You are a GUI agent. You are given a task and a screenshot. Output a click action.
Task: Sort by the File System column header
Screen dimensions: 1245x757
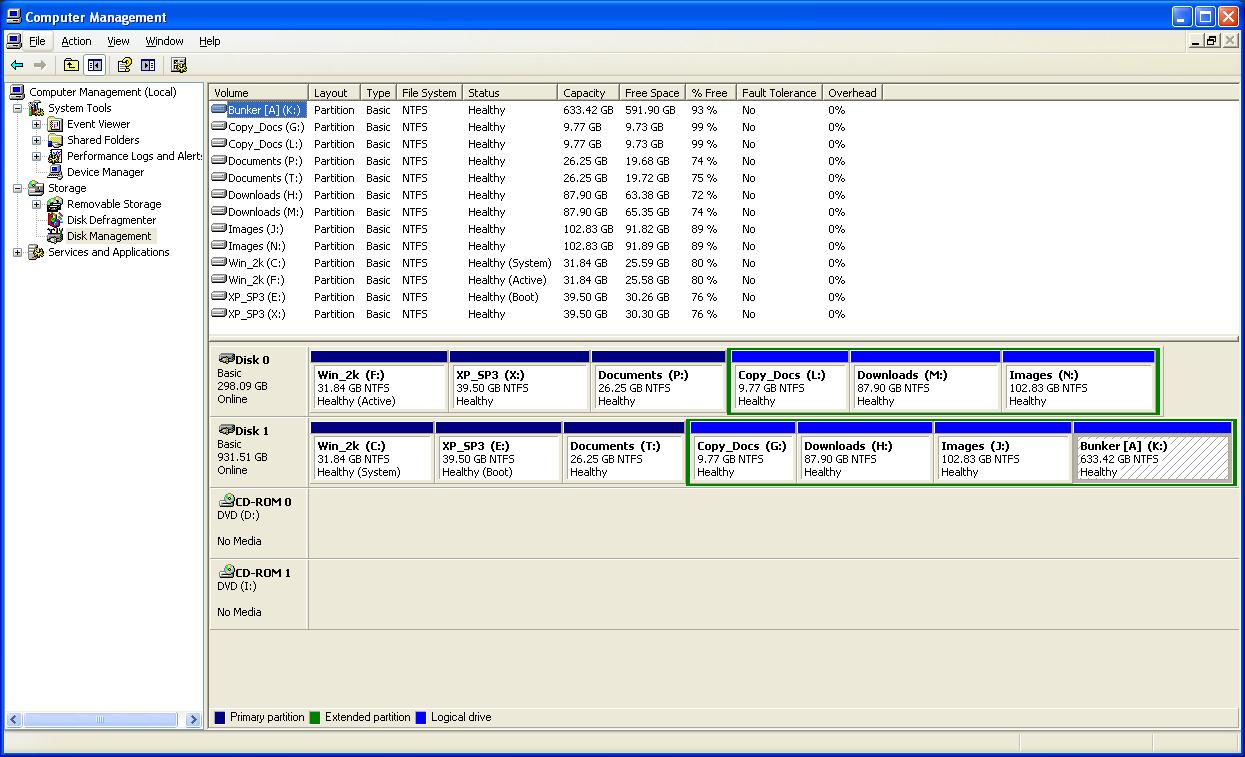pyautogui.click(x=430, y=93)
